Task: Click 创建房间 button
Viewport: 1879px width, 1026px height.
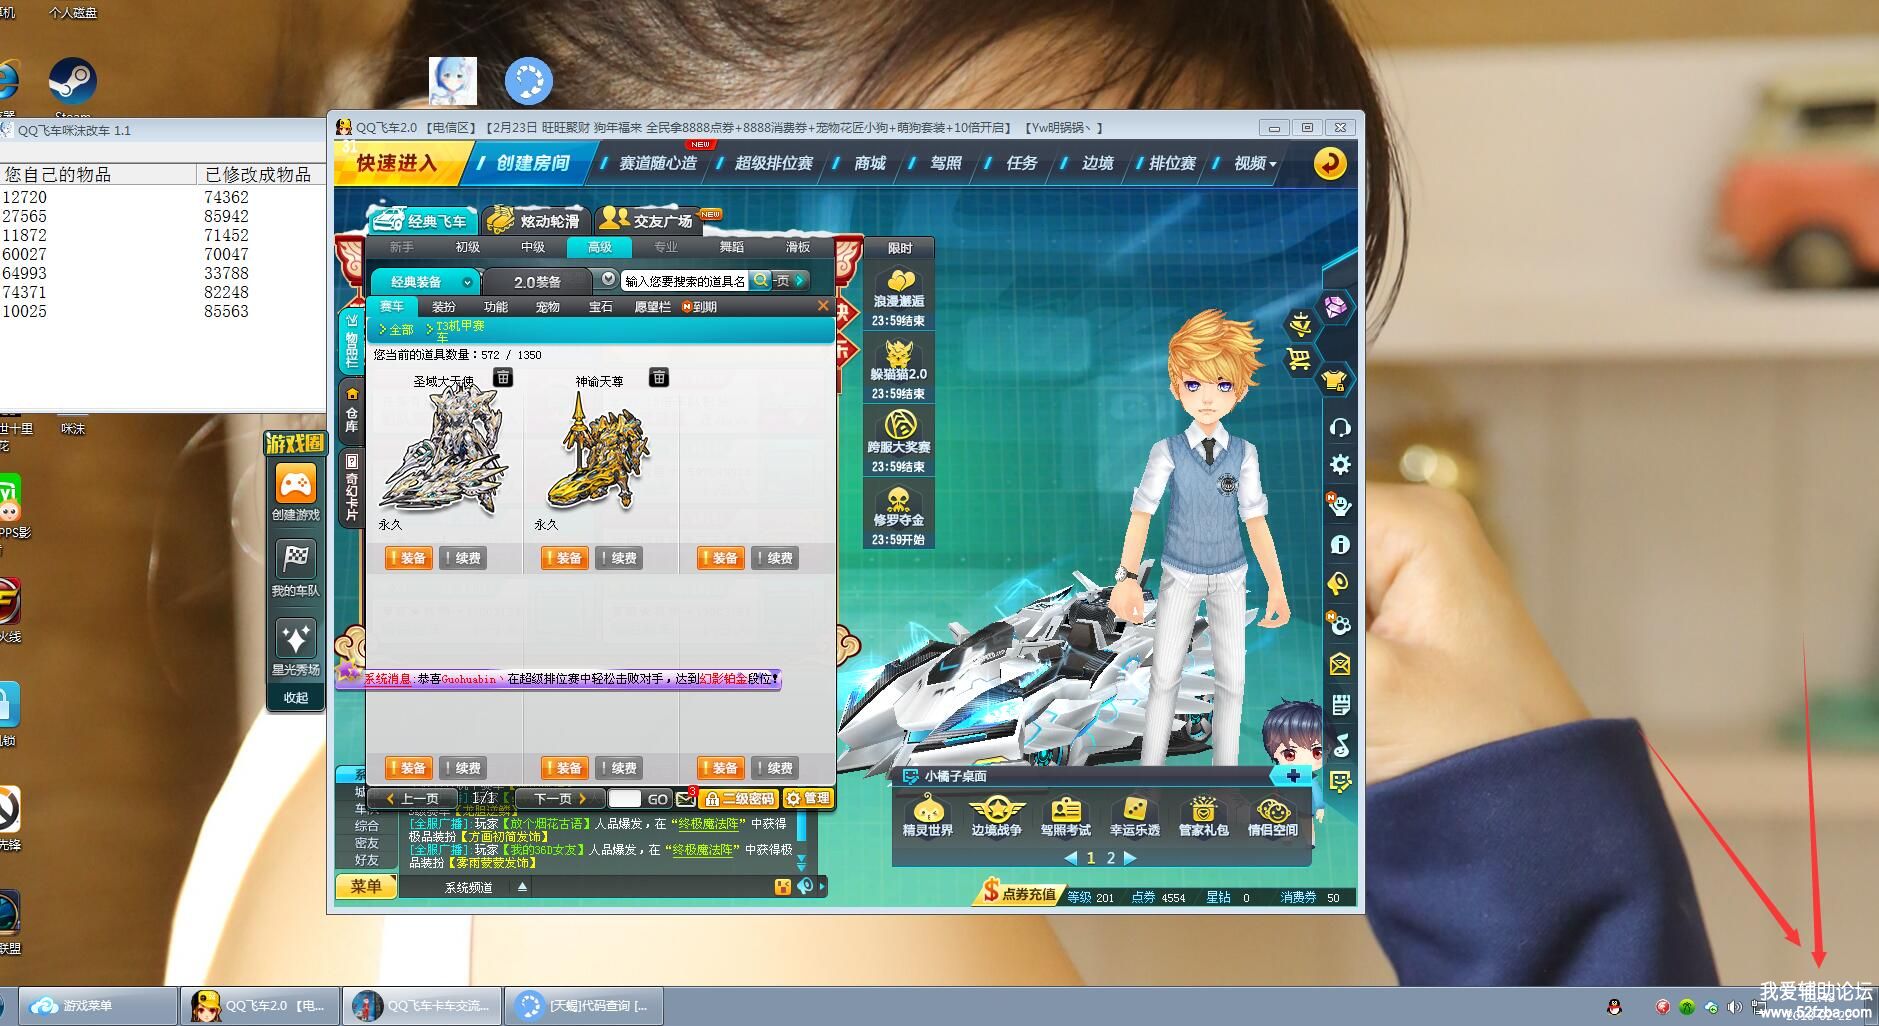Action: (x=531, y=163)
